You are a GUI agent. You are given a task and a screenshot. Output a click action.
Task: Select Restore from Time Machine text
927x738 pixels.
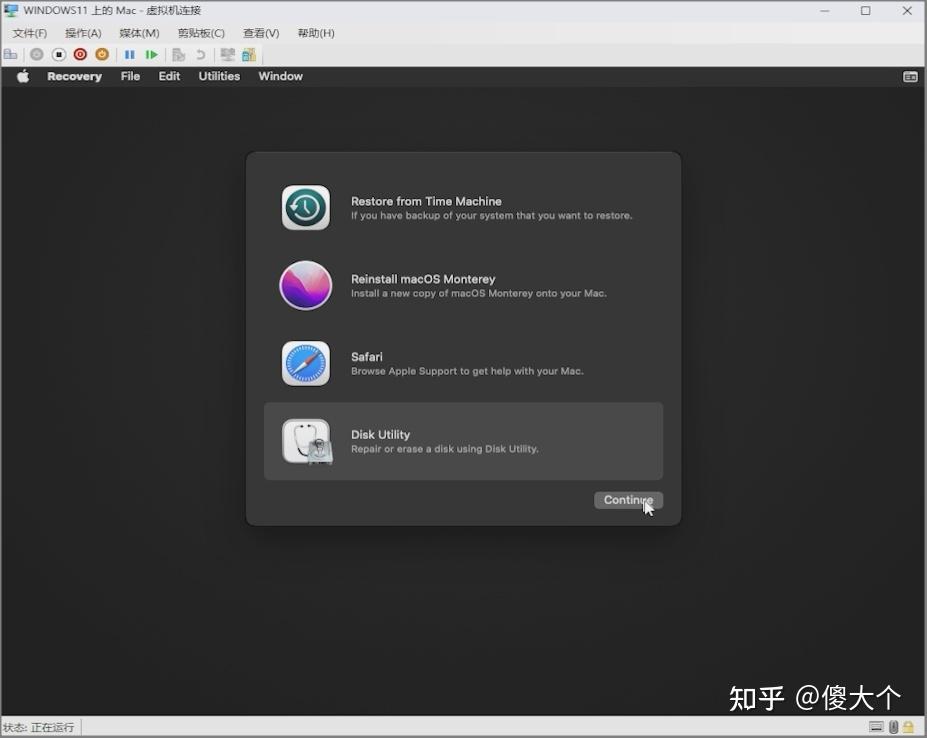pos(426,201)
